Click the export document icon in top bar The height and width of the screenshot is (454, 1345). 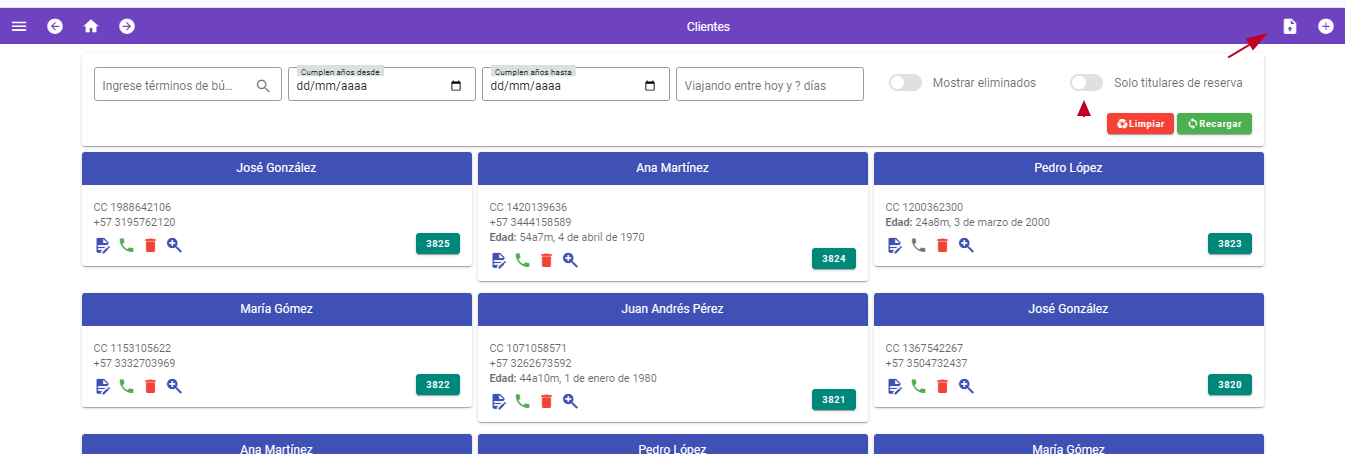pos(1290,26)
